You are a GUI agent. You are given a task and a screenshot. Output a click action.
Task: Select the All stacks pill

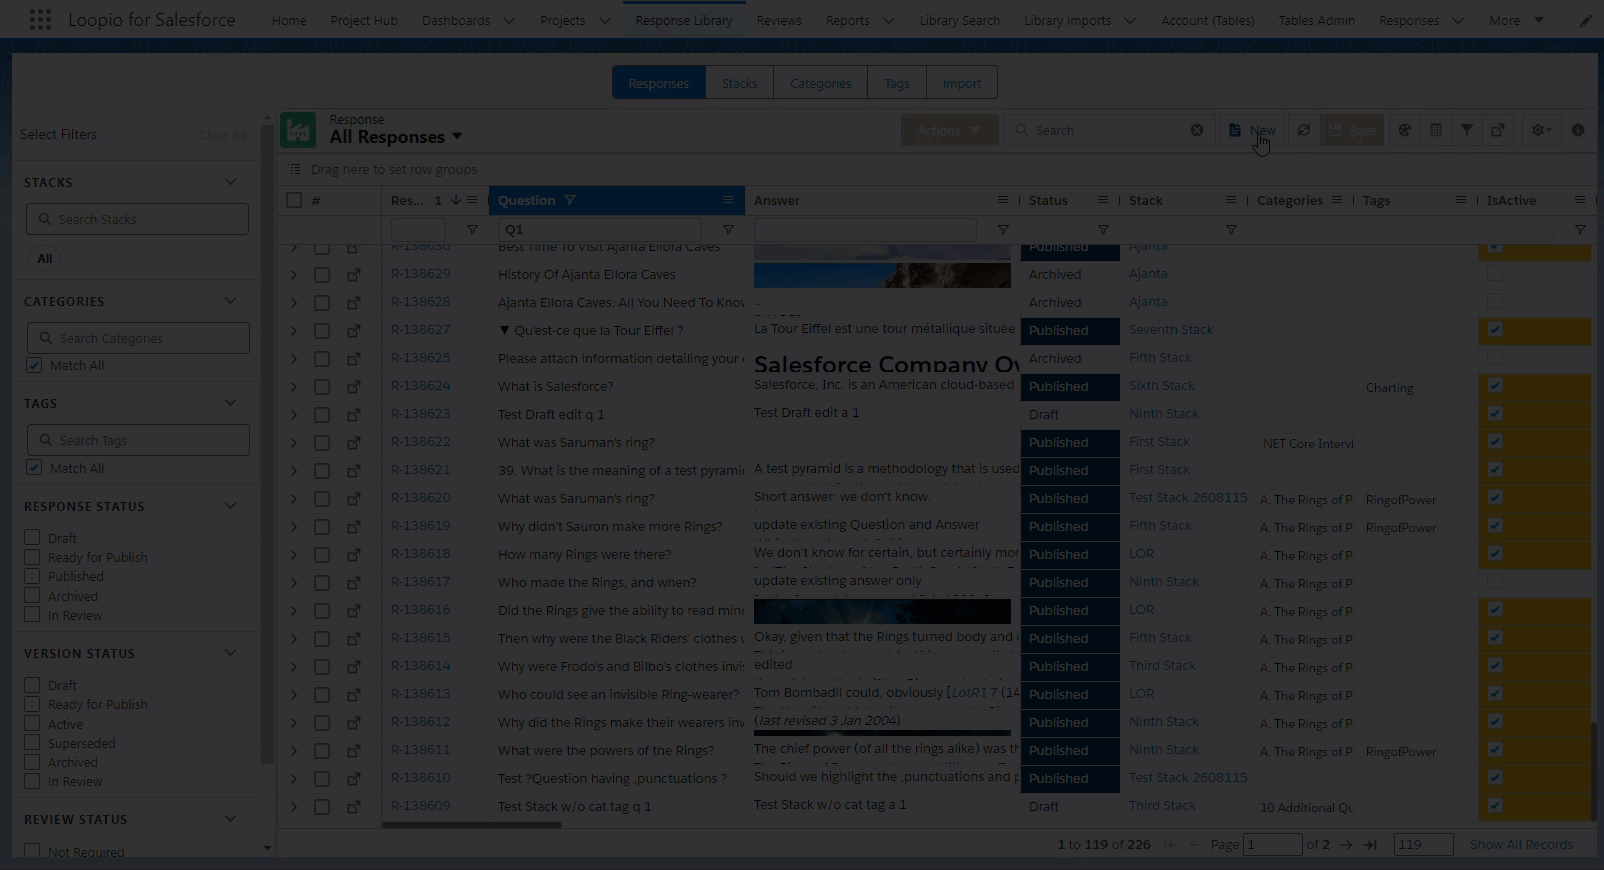(45, 258)
